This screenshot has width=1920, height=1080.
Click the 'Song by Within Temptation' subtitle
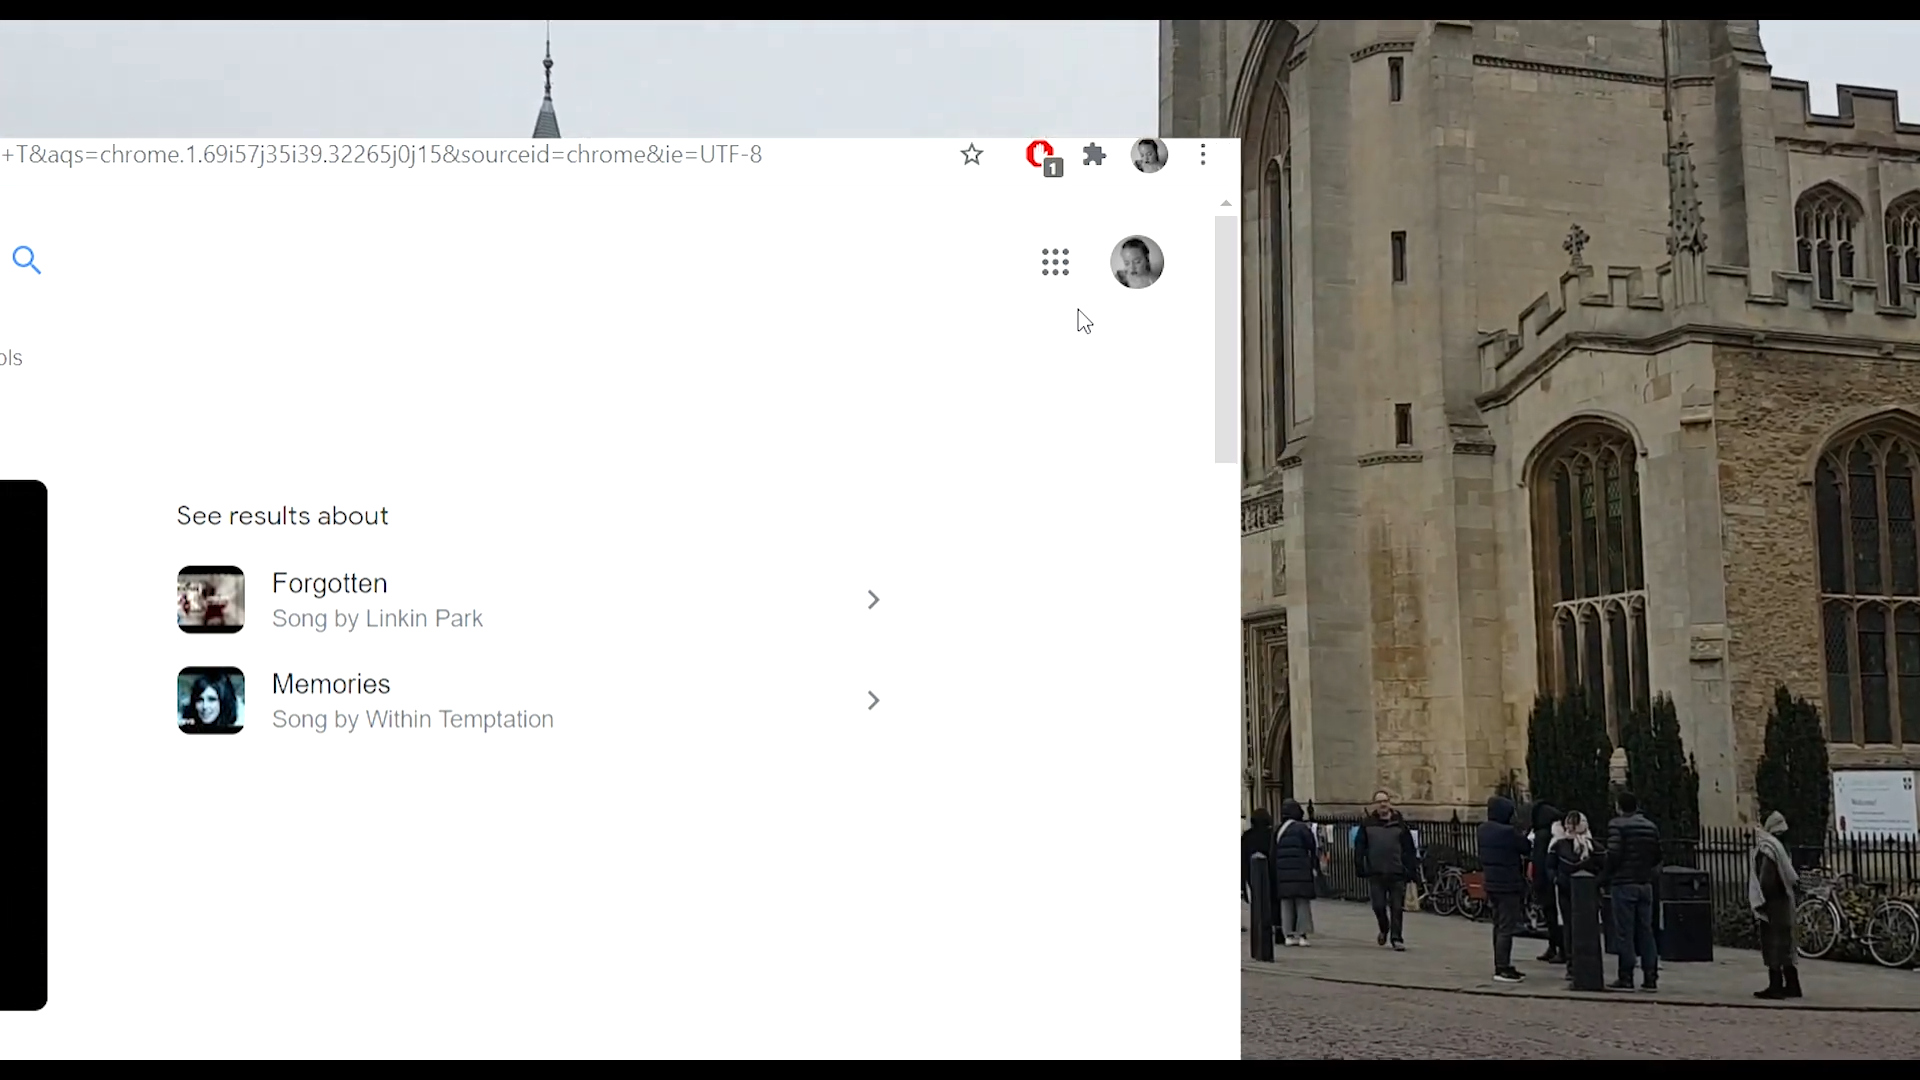point(412,720)
